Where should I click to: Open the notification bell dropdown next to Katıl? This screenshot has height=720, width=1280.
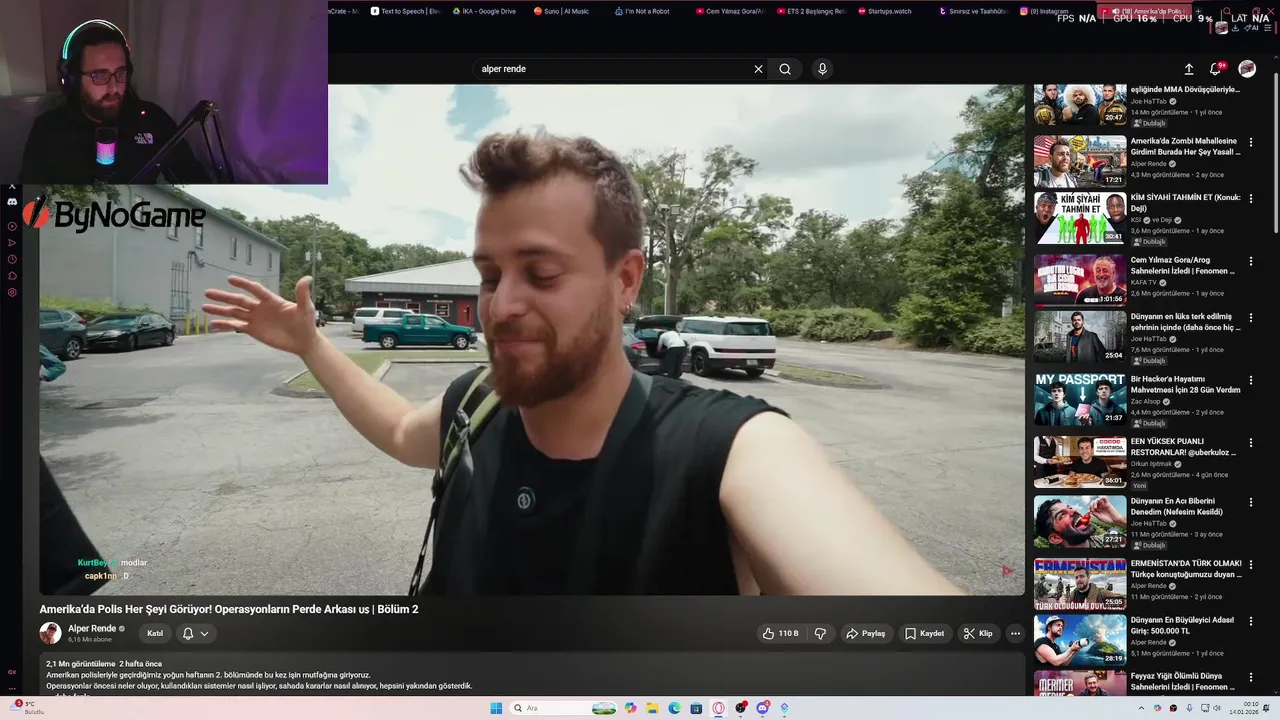(196, 633)
